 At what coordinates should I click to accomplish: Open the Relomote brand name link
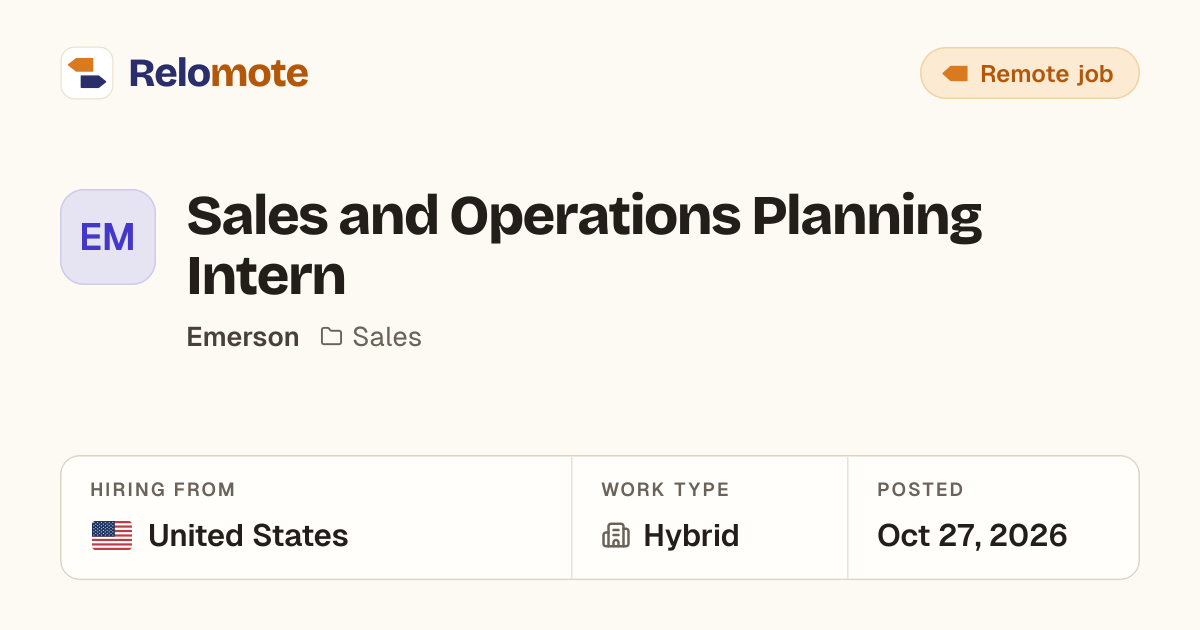218,73
